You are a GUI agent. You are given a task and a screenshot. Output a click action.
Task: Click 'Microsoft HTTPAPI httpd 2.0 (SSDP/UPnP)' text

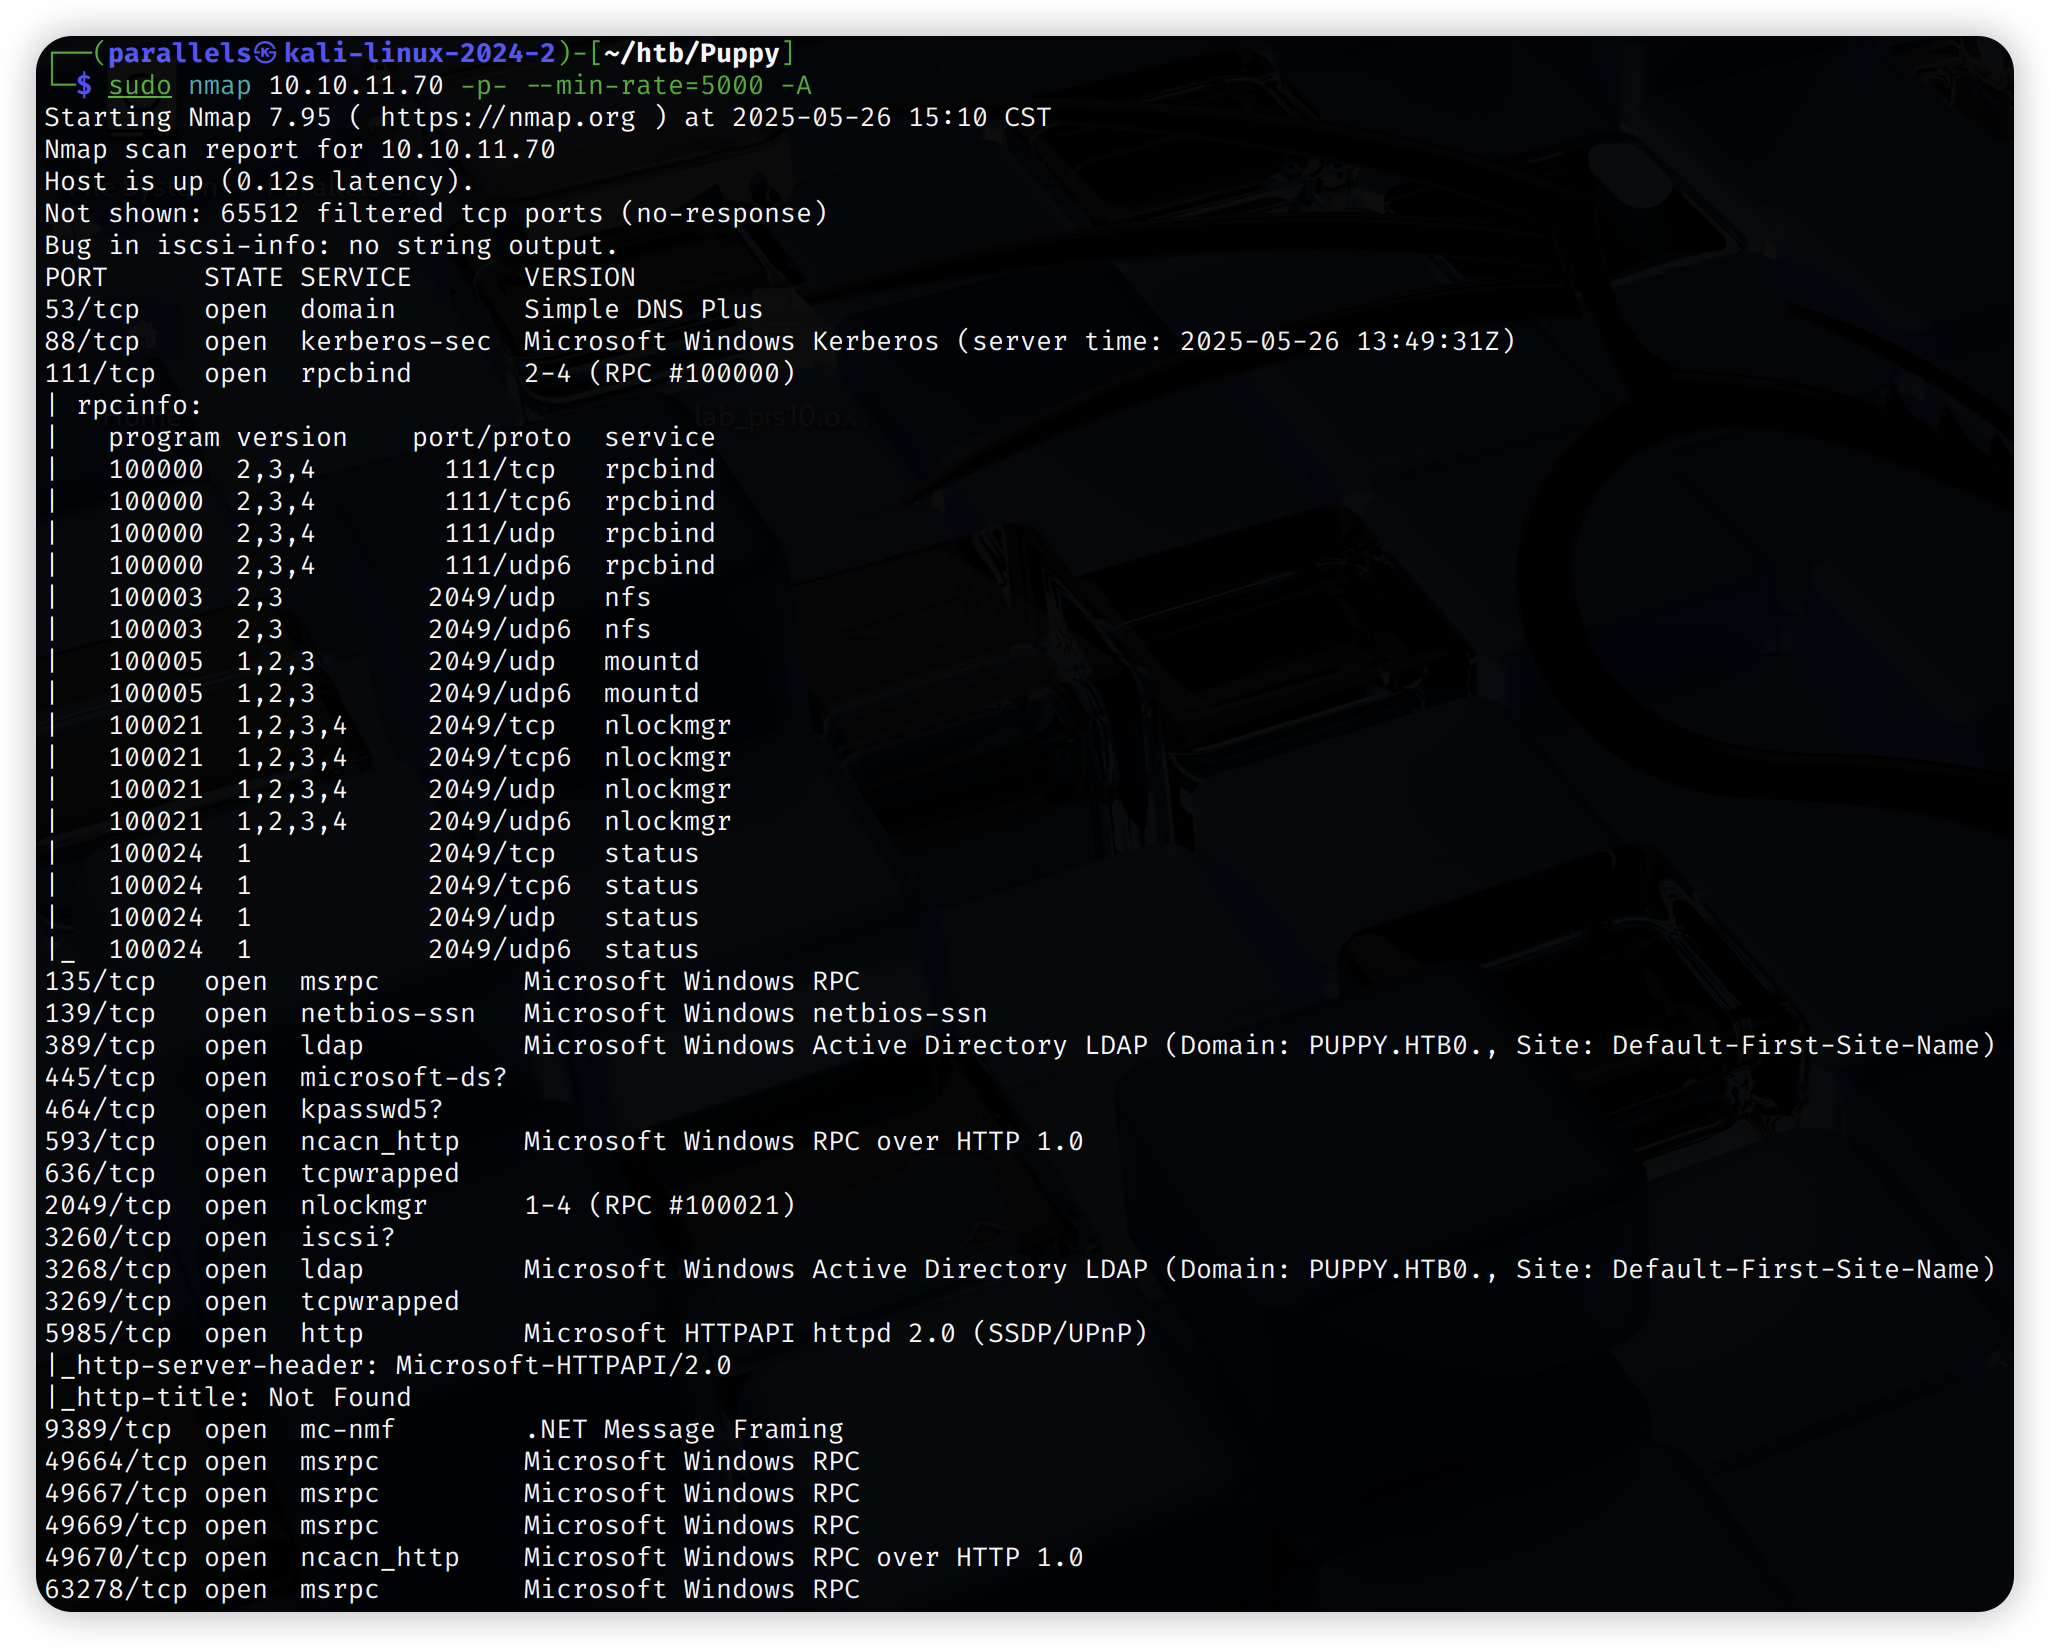pyautogui.click(x=836, y=1334)
